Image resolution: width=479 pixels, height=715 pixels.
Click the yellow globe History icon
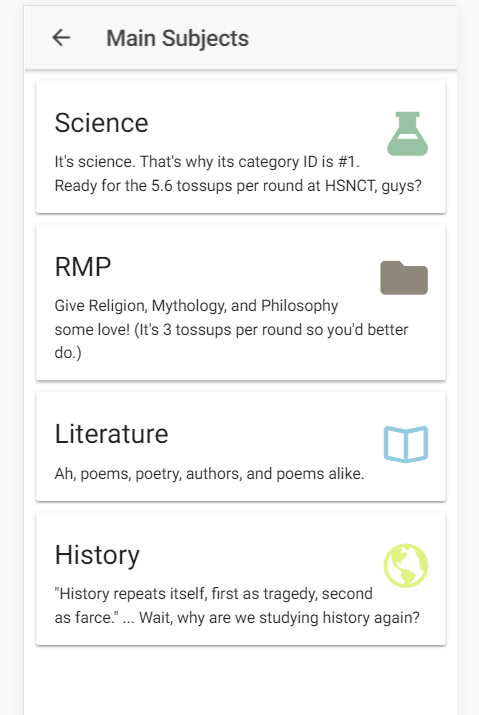[406, 565]
